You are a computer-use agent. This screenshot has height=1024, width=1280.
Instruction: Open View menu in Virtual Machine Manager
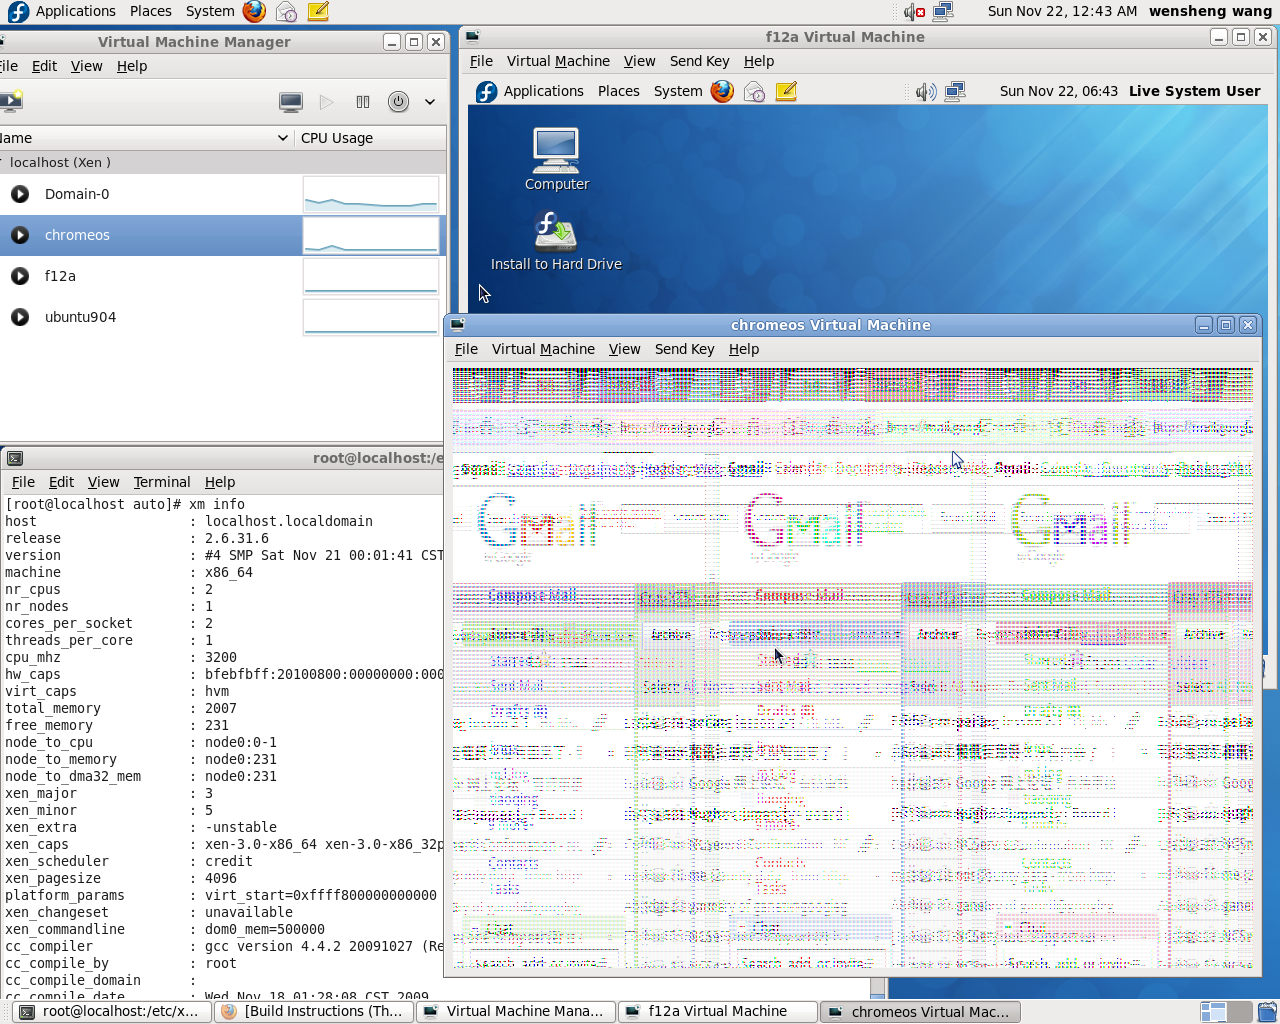[86, 66]
